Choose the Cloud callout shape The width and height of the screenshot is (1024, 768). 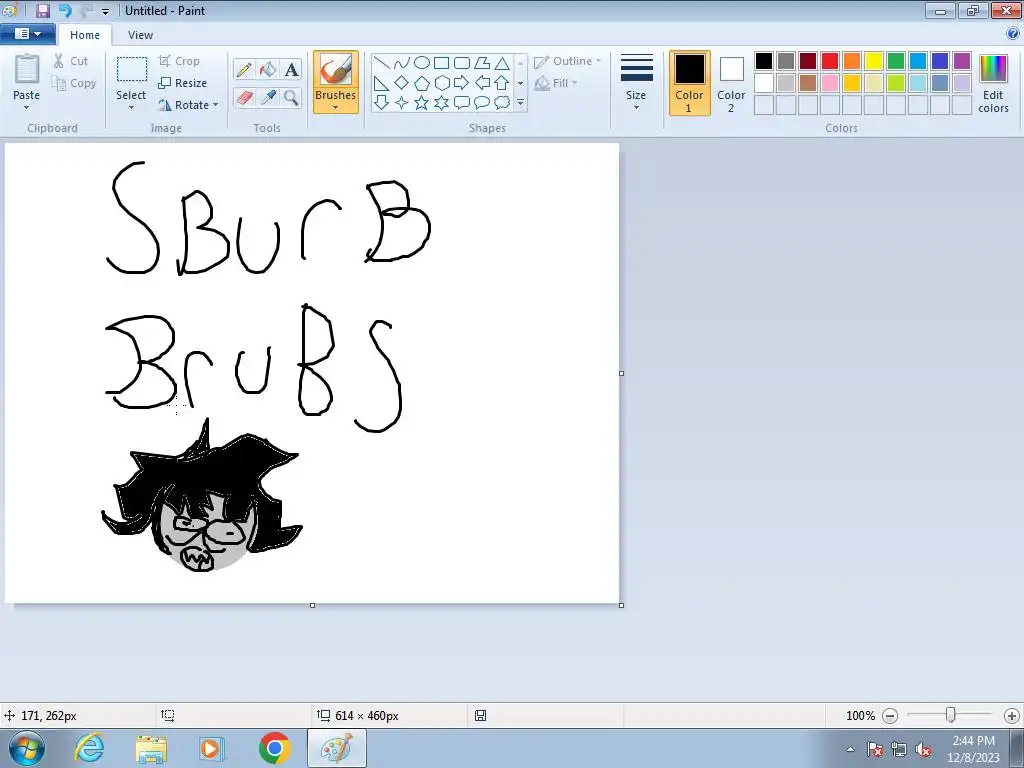click(x=502, y=103)
